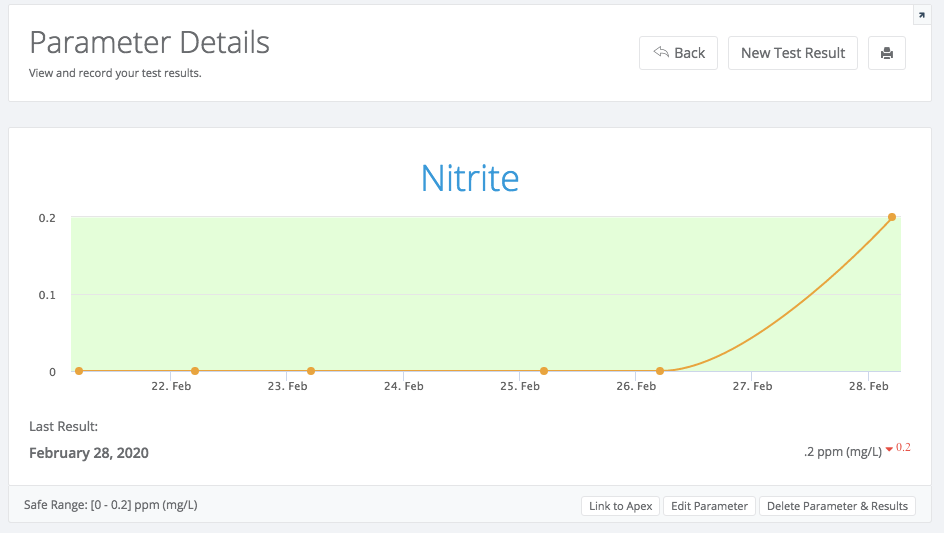Click the expand arrow icon at top right corner
Screen dimensions: 944x533
(x=922, y=15)
